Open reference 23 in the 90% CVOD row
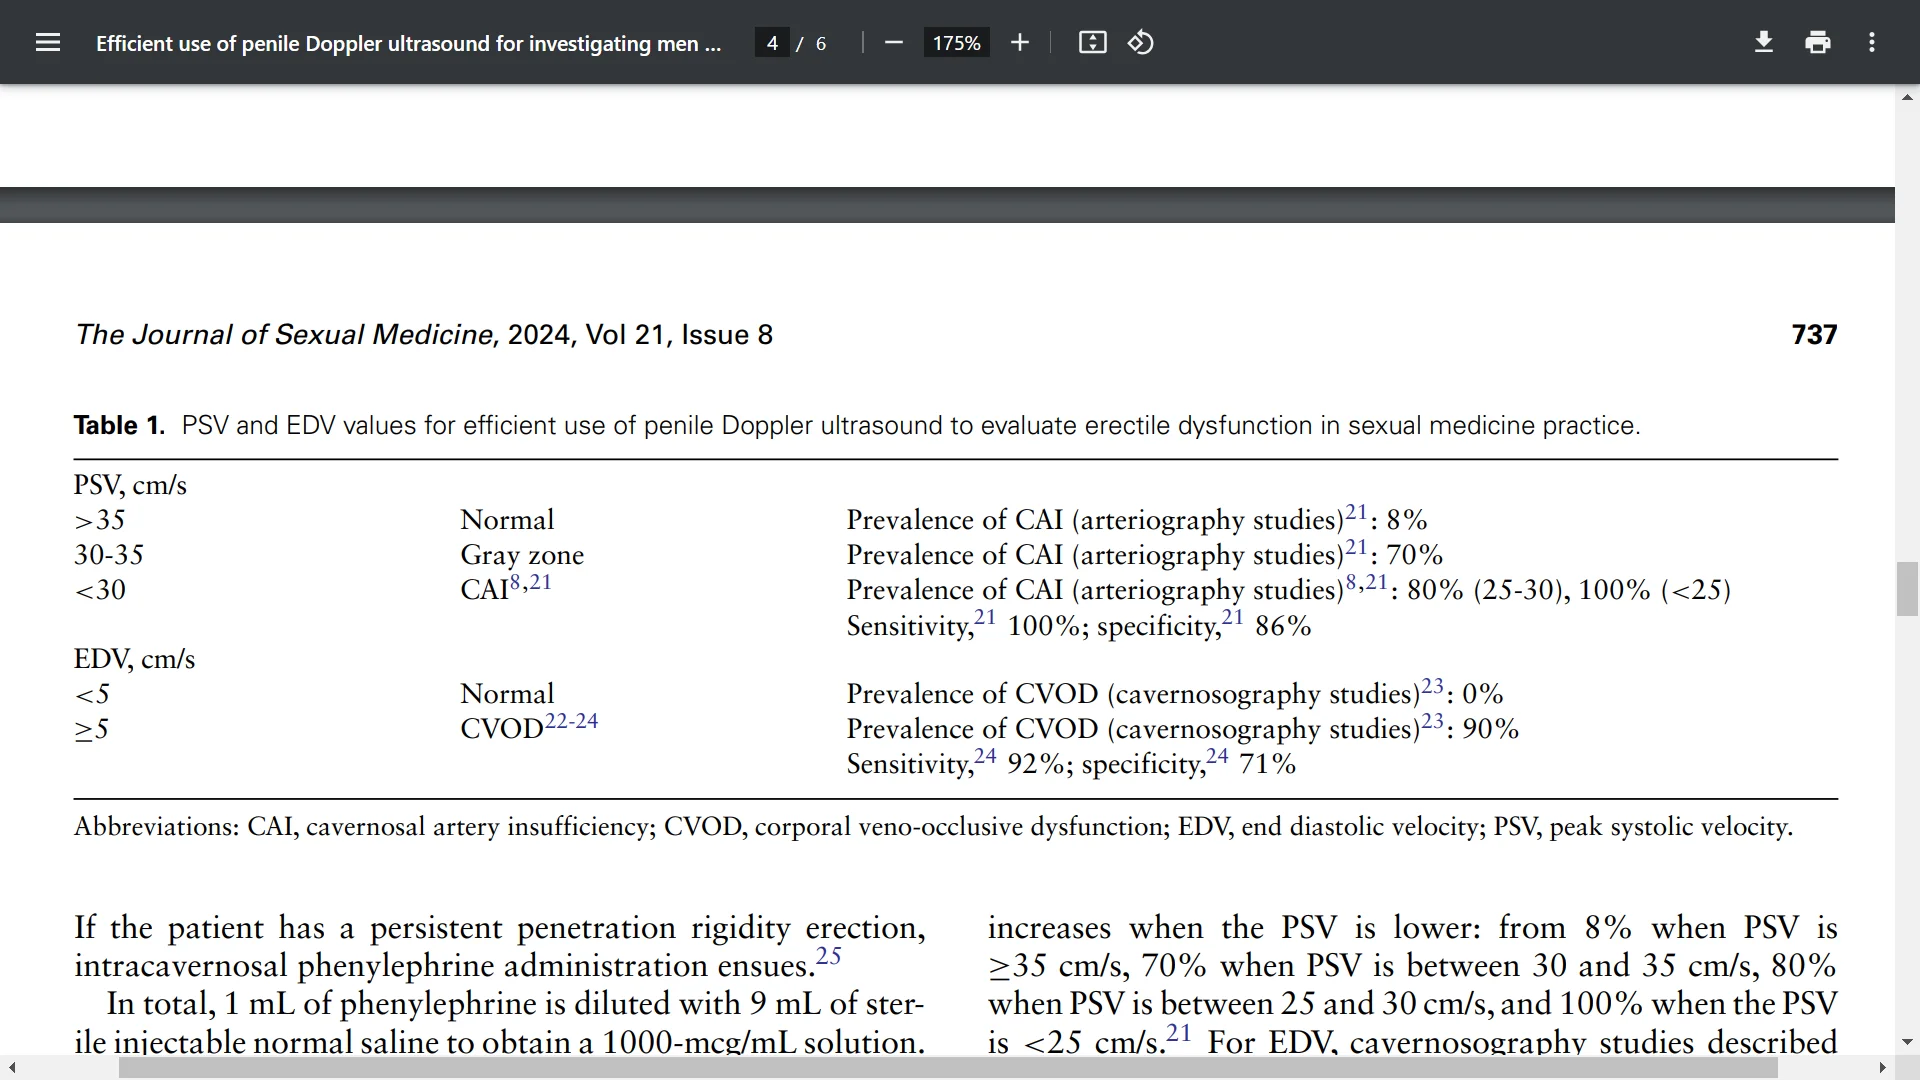 coord(1432,721)
